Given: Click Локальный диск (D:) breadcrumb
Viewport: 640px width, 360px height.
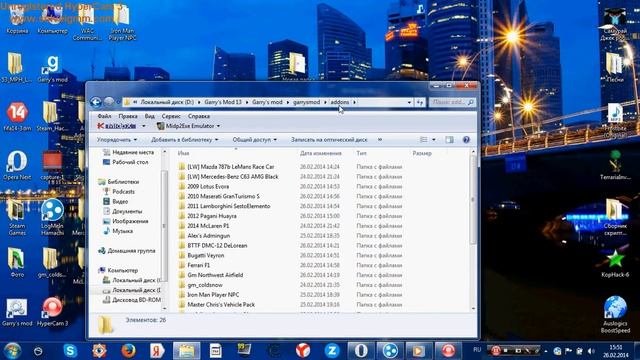Looking at the screenshot, I should [x=167, y=102].
